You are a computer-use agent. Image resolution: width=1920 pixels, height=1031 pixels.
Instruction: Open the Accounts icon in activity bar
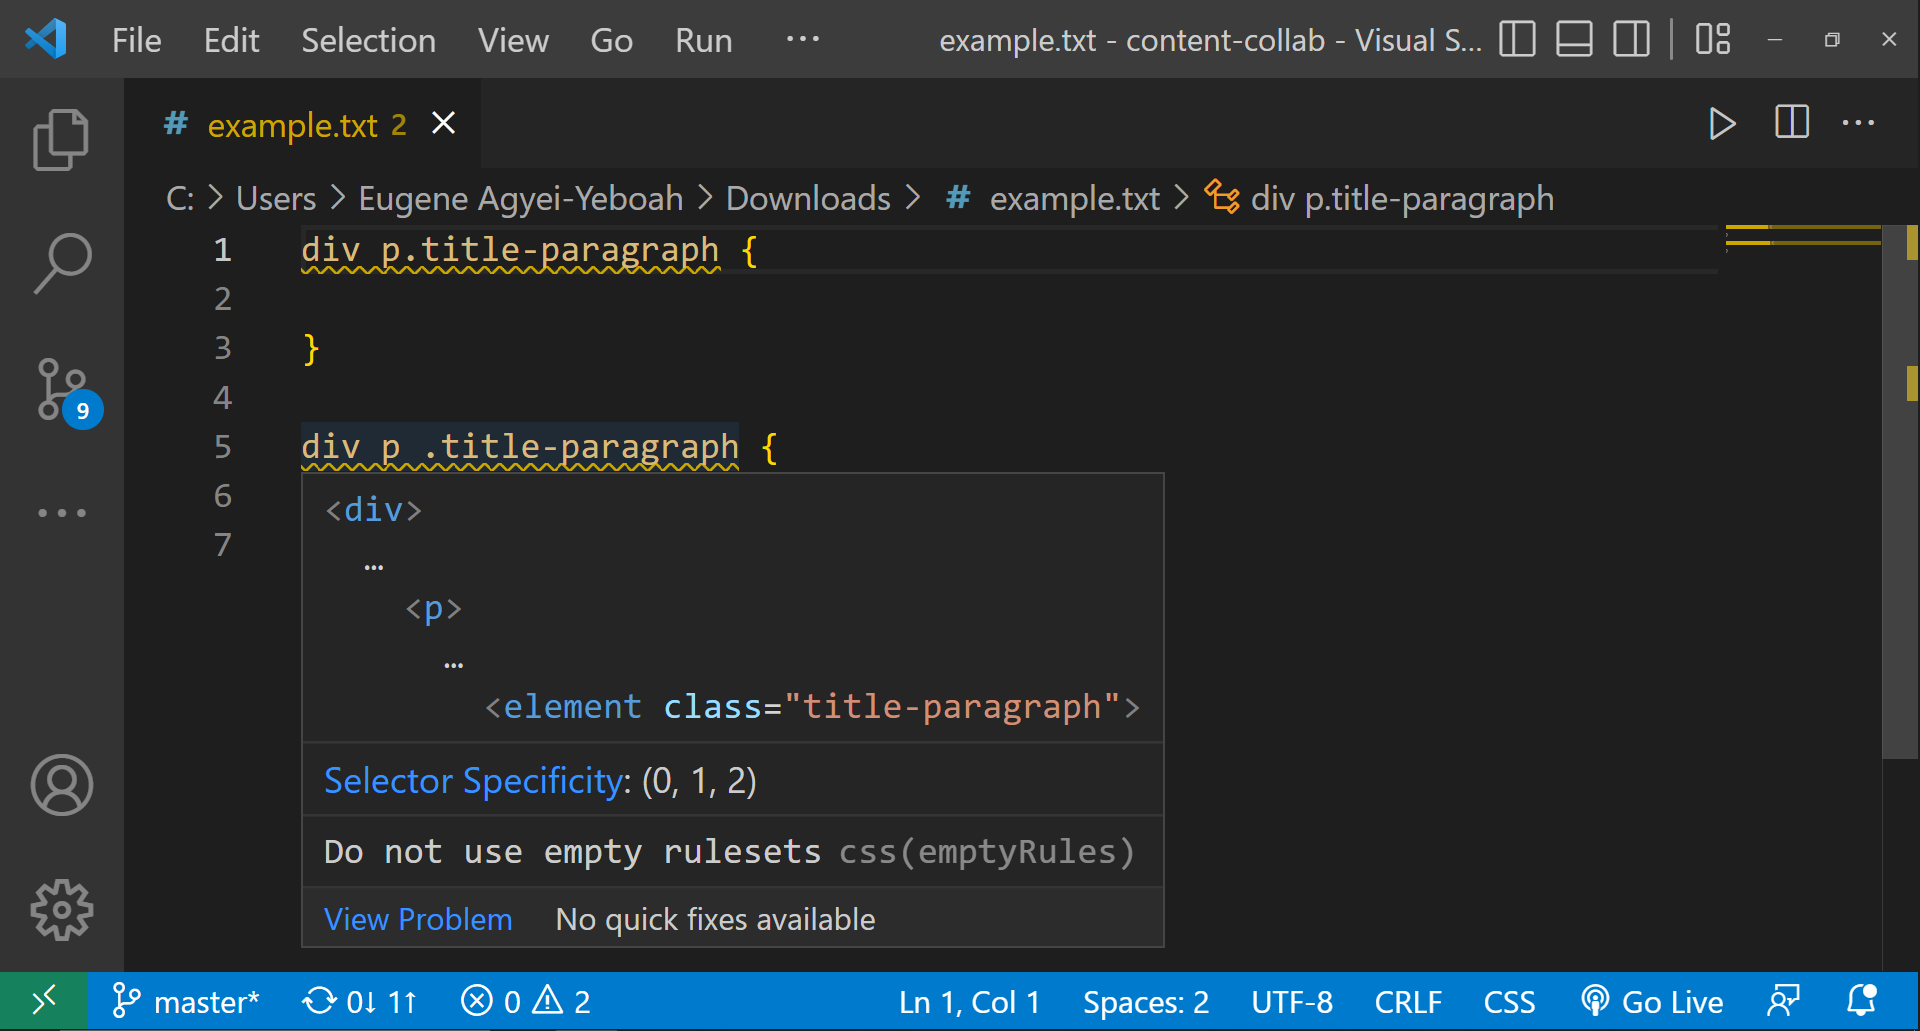point(61,785)
